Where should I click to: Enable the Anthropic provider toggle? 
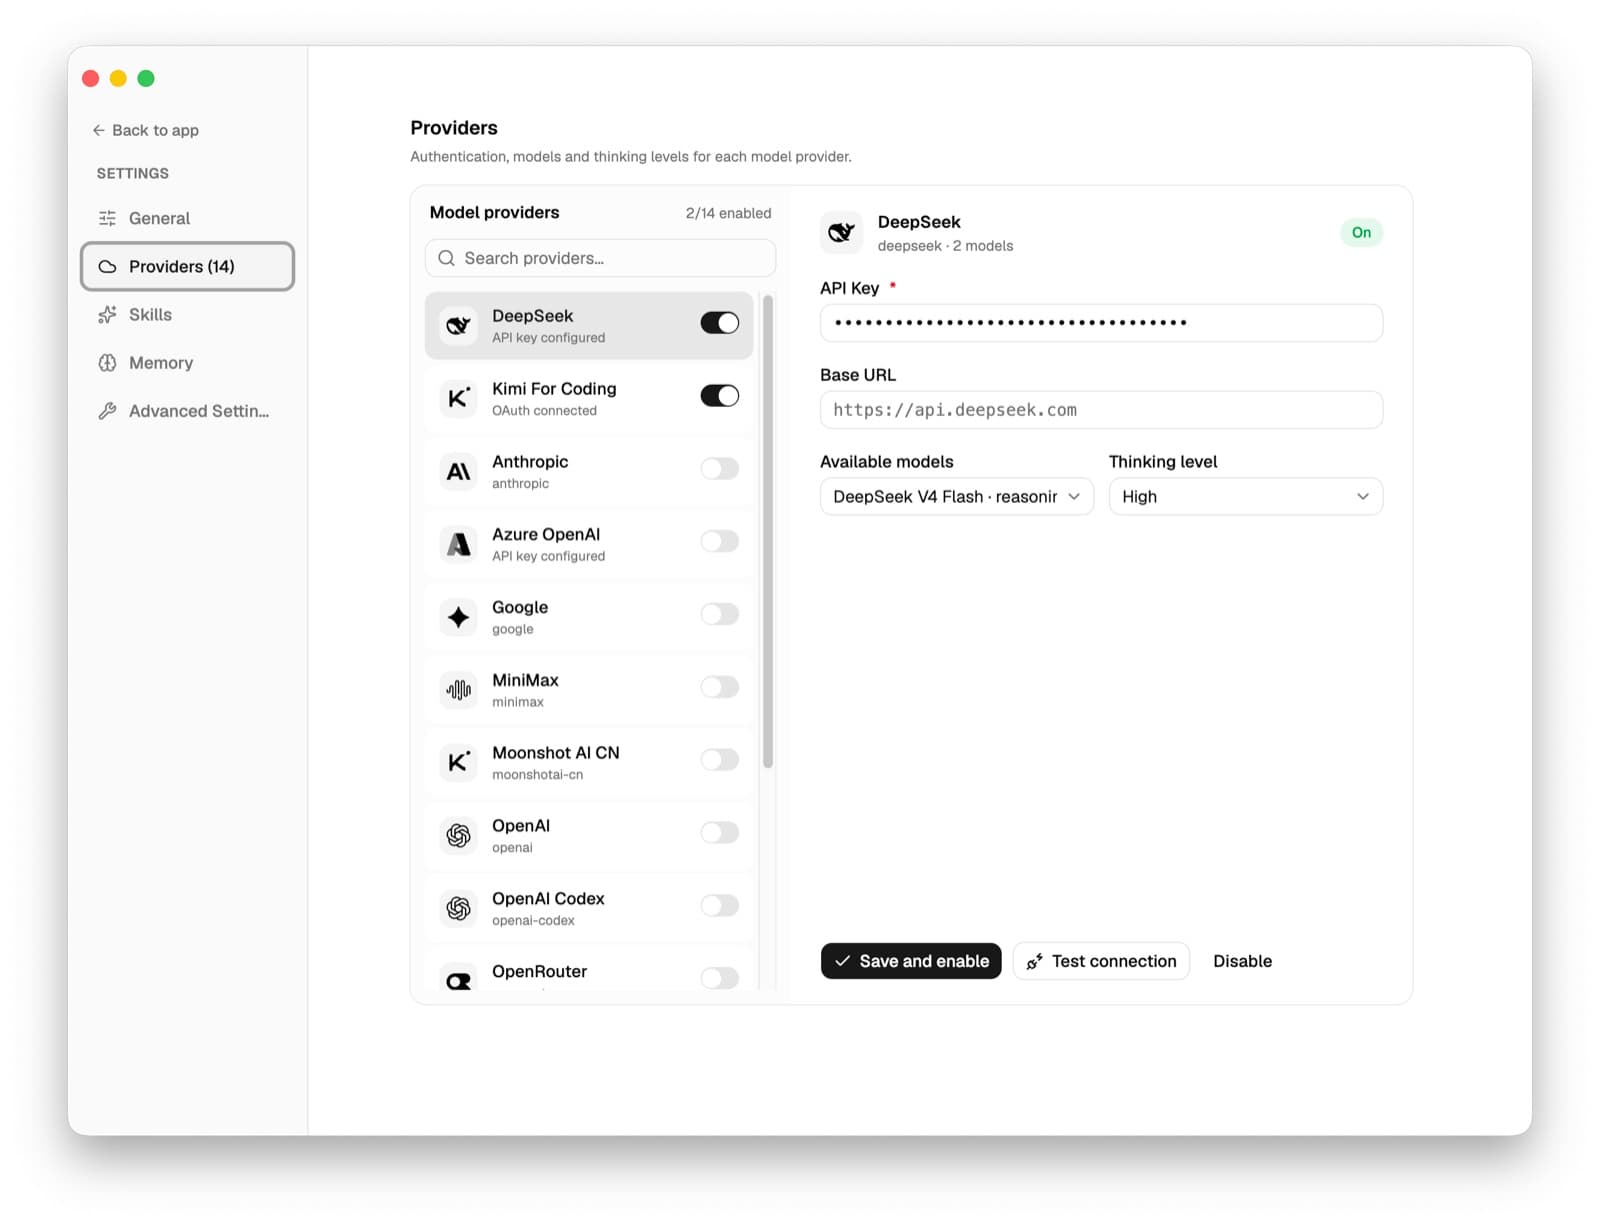(x=720, y=469)
